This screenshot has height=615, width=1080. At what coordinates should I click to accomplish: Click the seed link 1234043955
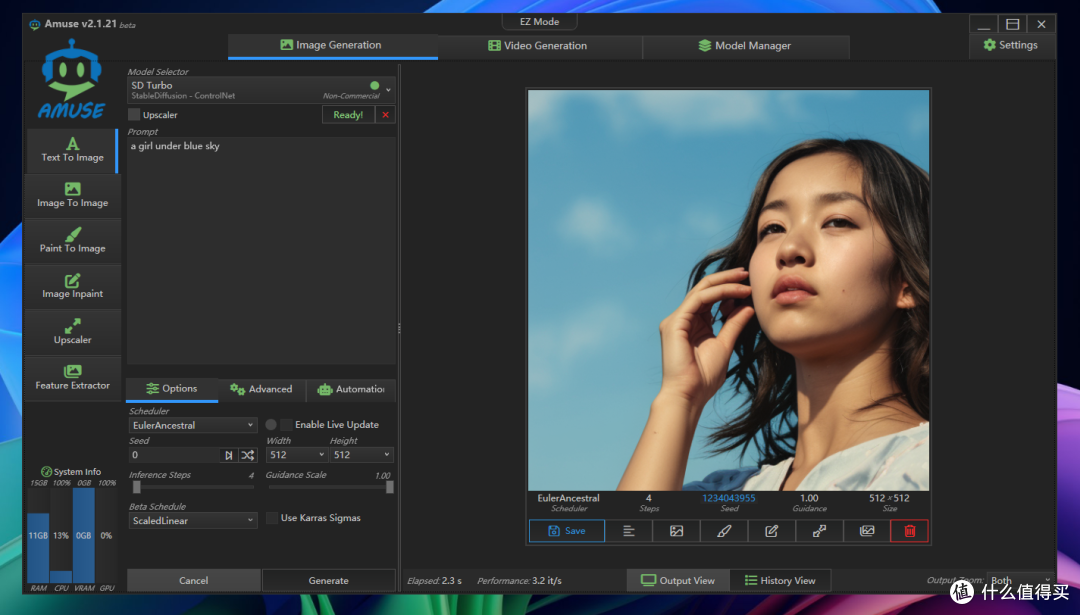pos(729,498)
